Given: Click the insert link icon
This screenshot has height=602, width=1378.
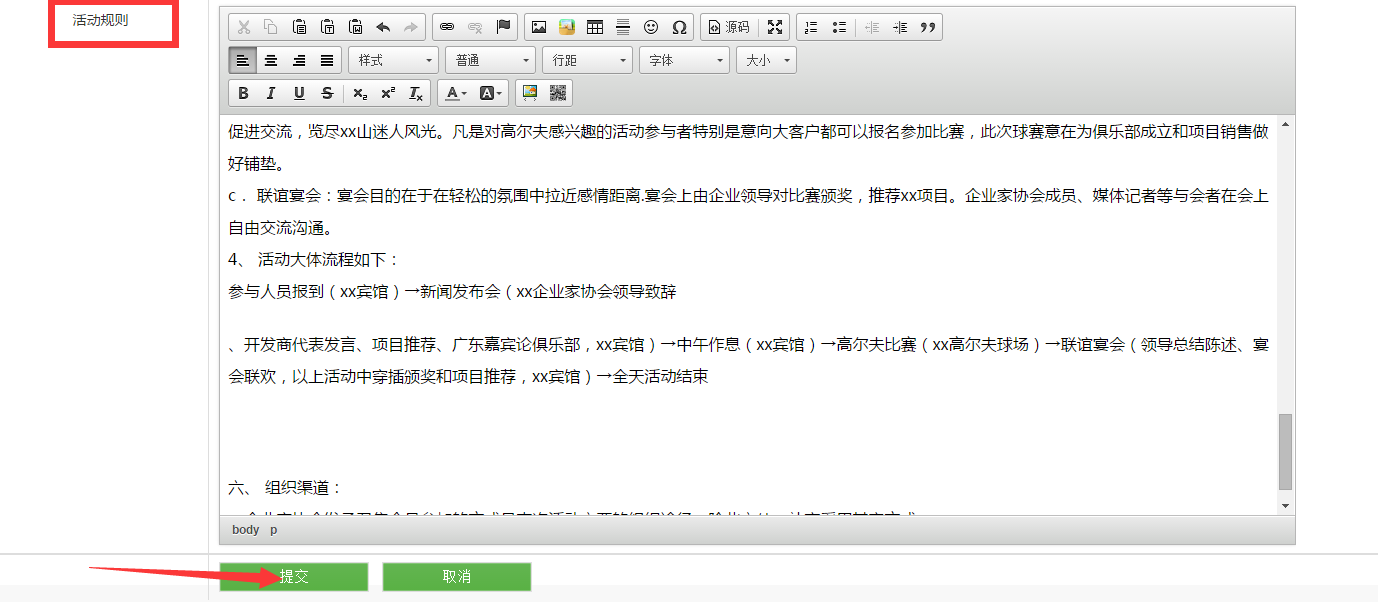Looking at the screenshot, I should 447,27.
